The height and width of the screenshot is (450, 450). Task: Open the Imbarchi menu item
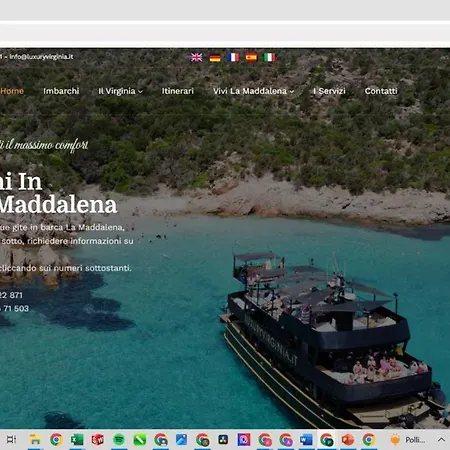61,91
